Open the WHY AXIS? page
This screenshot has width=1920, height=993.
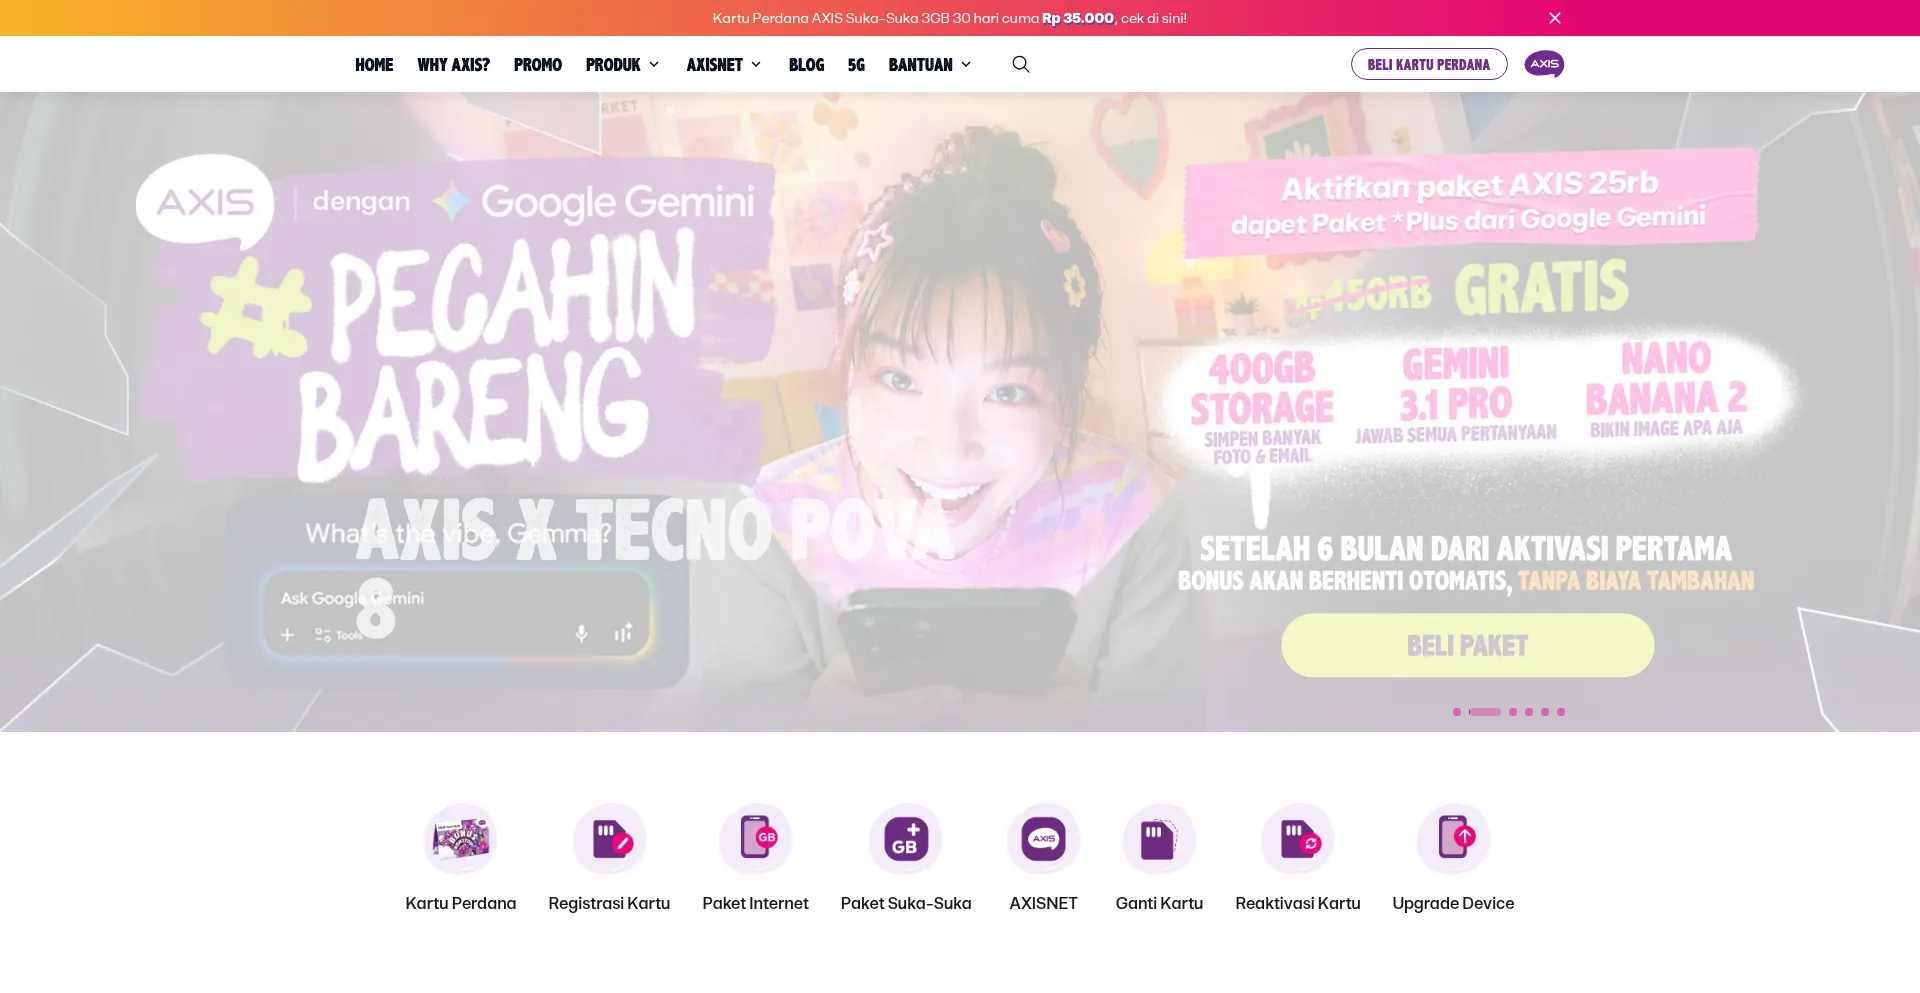point(453,65)
